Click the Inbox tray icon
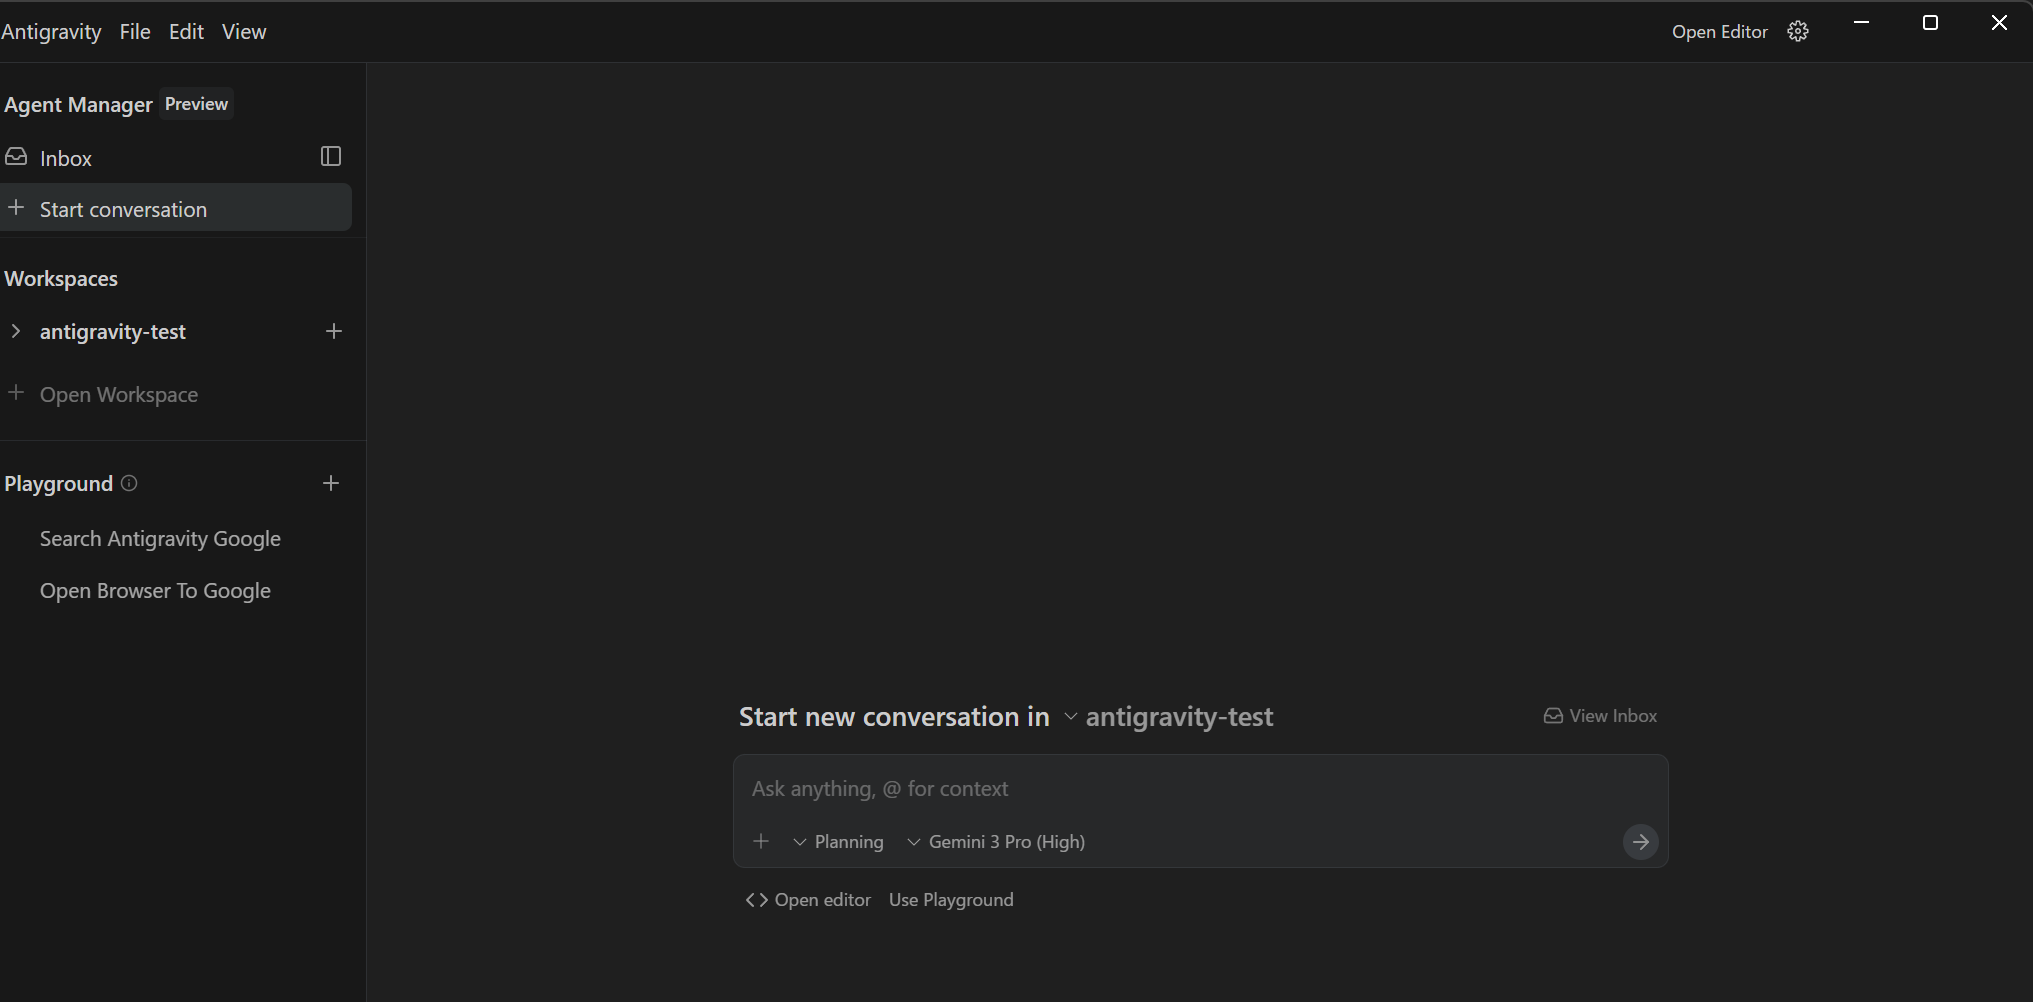This screenshot has width=2033, height=1002. (x=16, y=157)
